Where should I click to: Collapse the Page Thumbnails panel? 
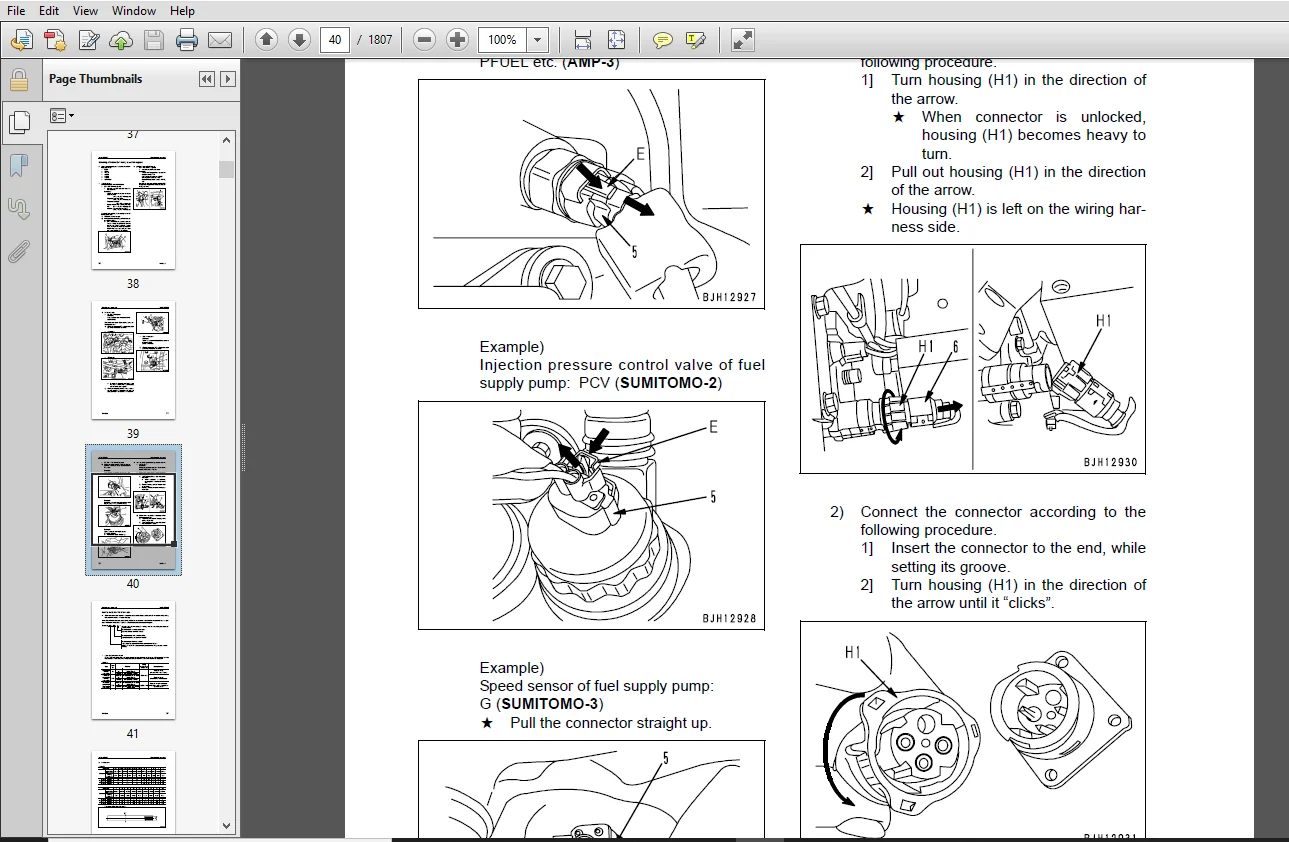coord(207,79)
